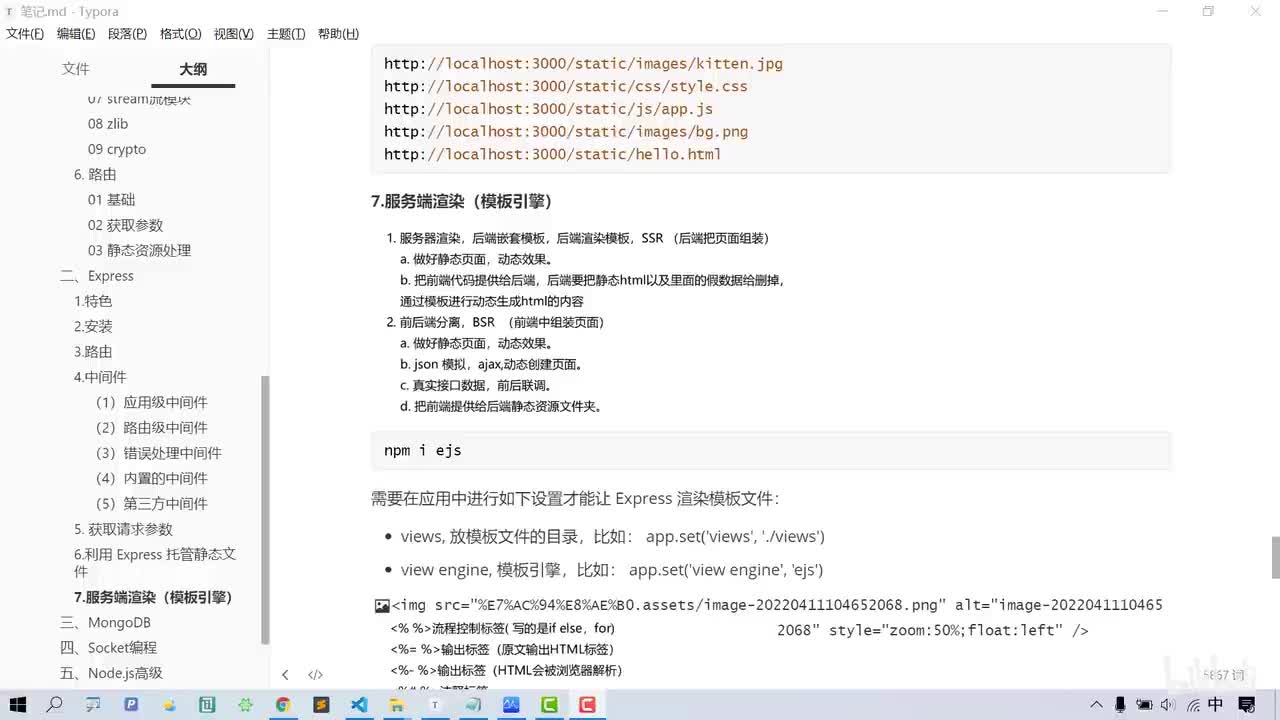Image resolution: width=1280 pixels, height=720 pixels.
Task: Go to 三、MongoDB in outline
Action: pyautogui.click(x=105, y=622)
